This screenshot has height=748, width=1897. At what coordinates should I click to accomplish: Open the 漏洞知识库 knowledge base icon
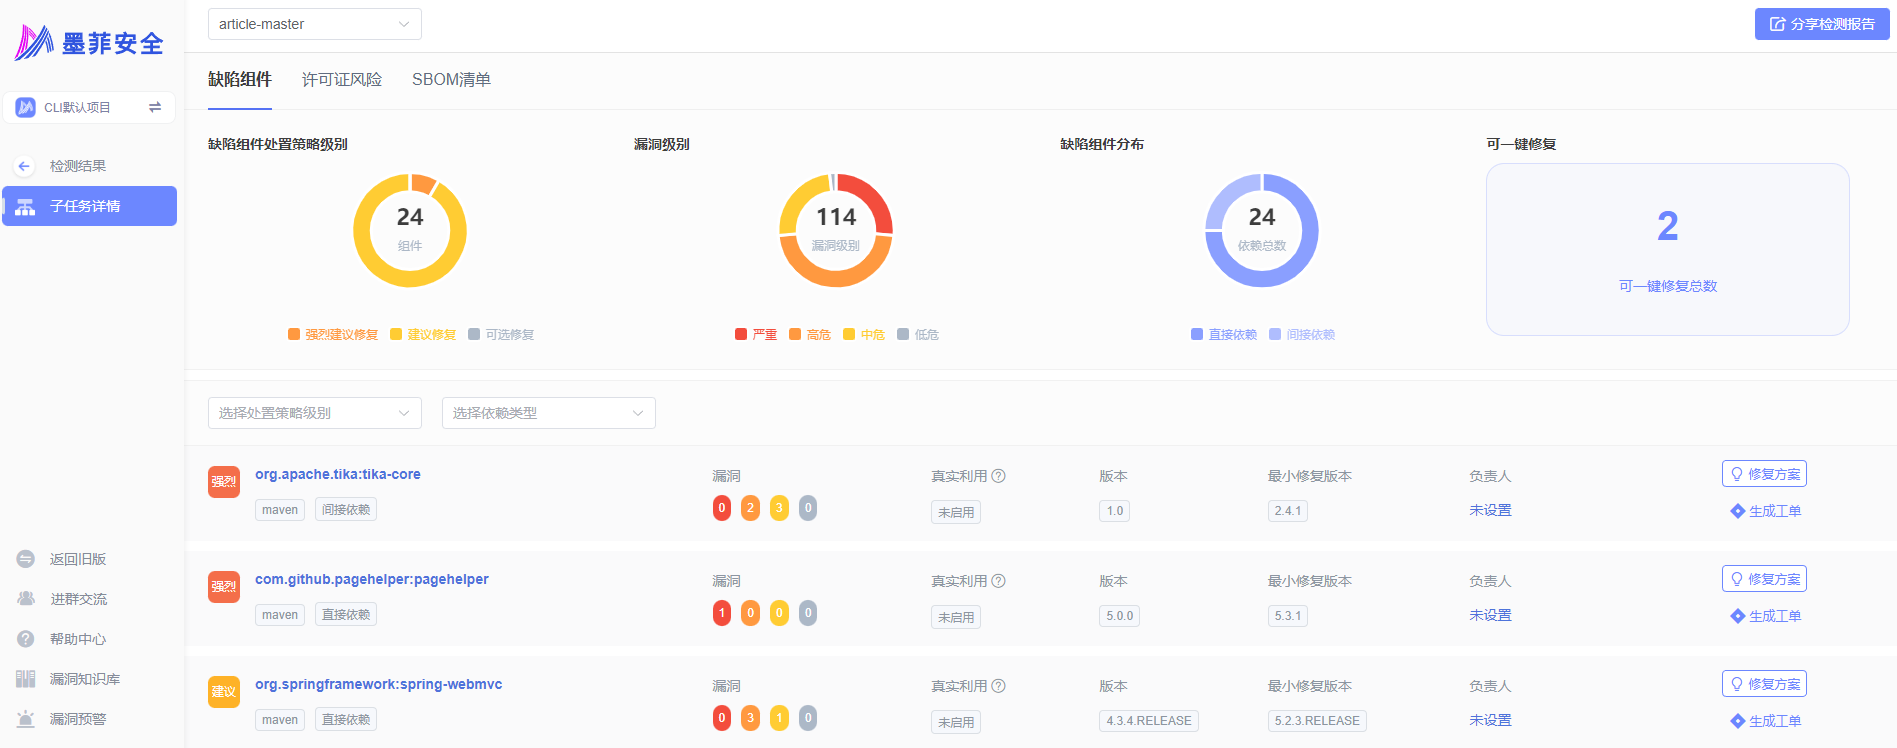pos(26,679)
